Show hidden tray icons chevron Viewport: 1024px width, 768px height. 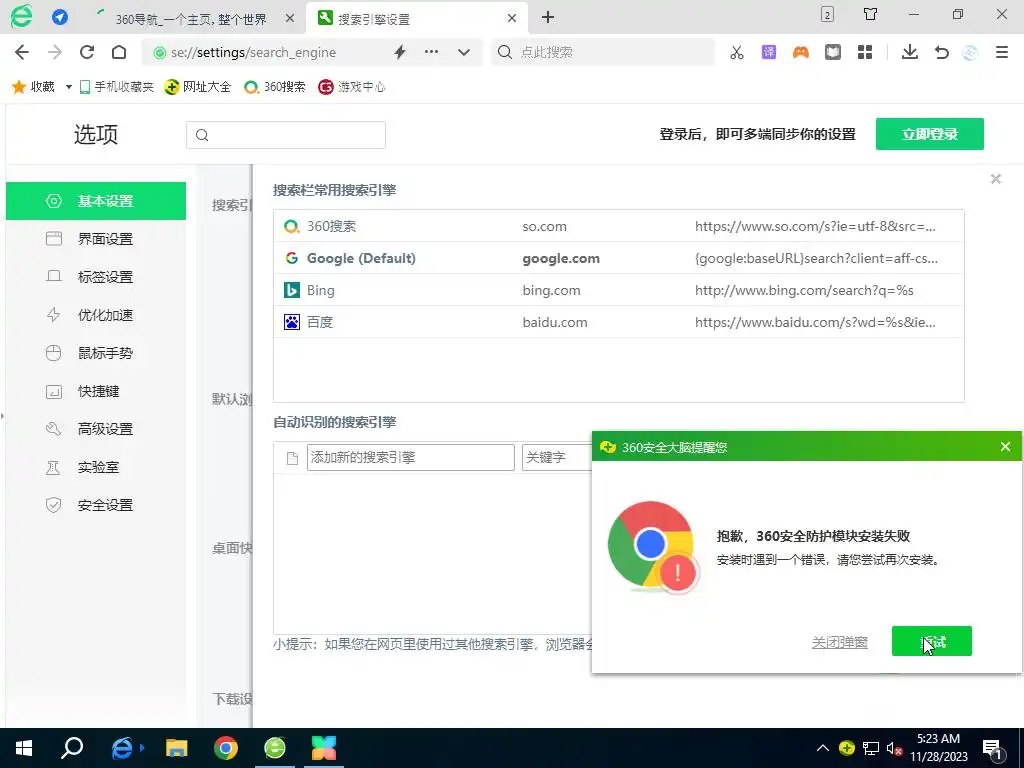[x=822, y=748]
